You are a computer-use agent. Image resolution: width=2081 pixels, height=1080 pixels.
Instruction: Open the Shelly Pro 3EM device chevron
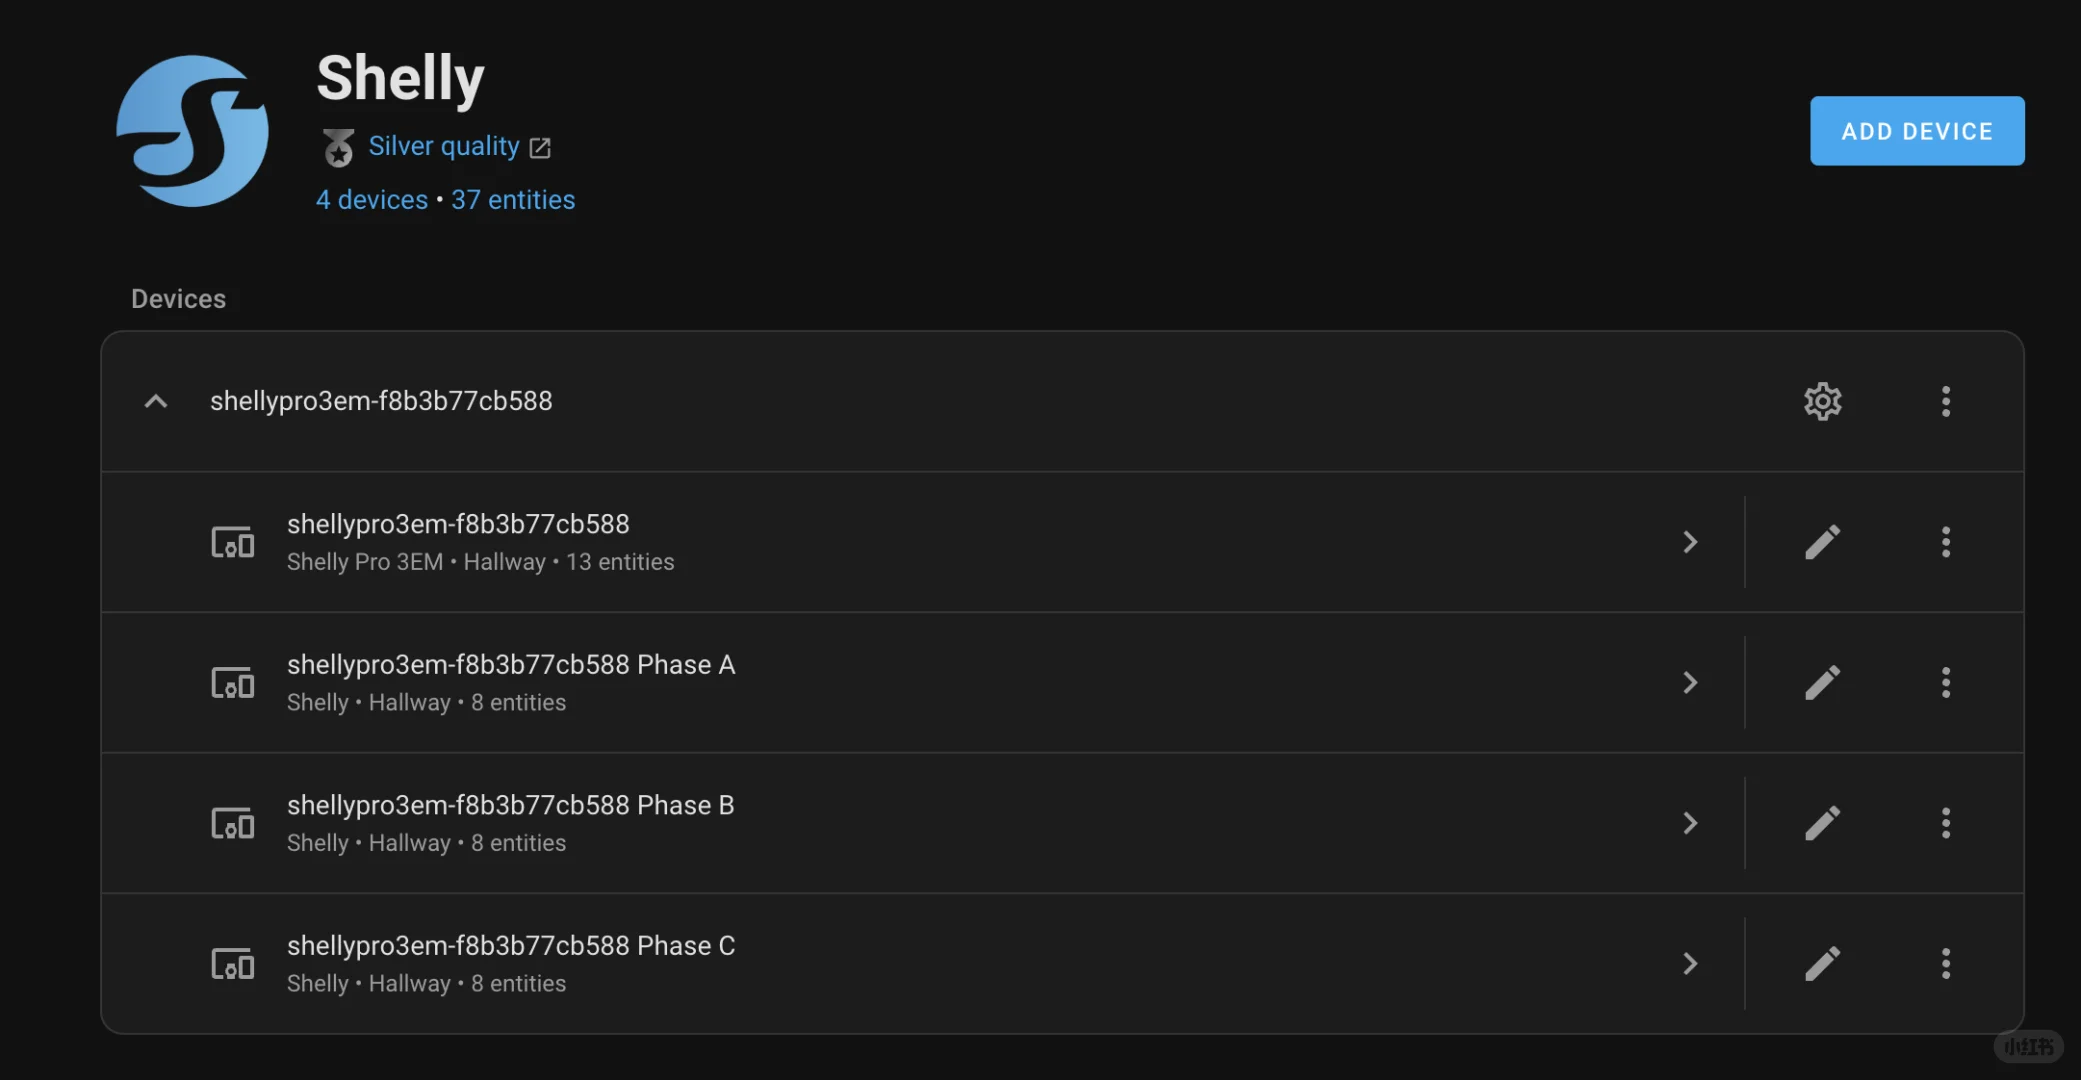(1690, 542)
